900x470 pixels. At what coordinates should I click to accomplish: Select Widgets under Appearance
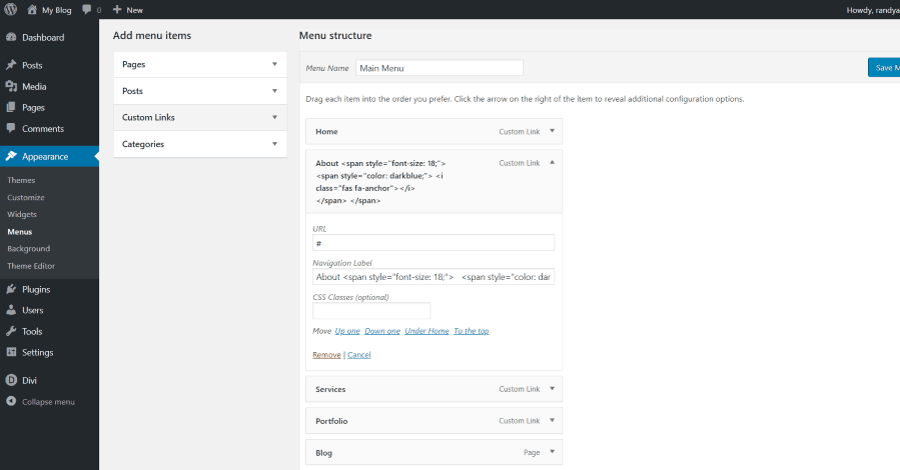click(x=22, y=214)
